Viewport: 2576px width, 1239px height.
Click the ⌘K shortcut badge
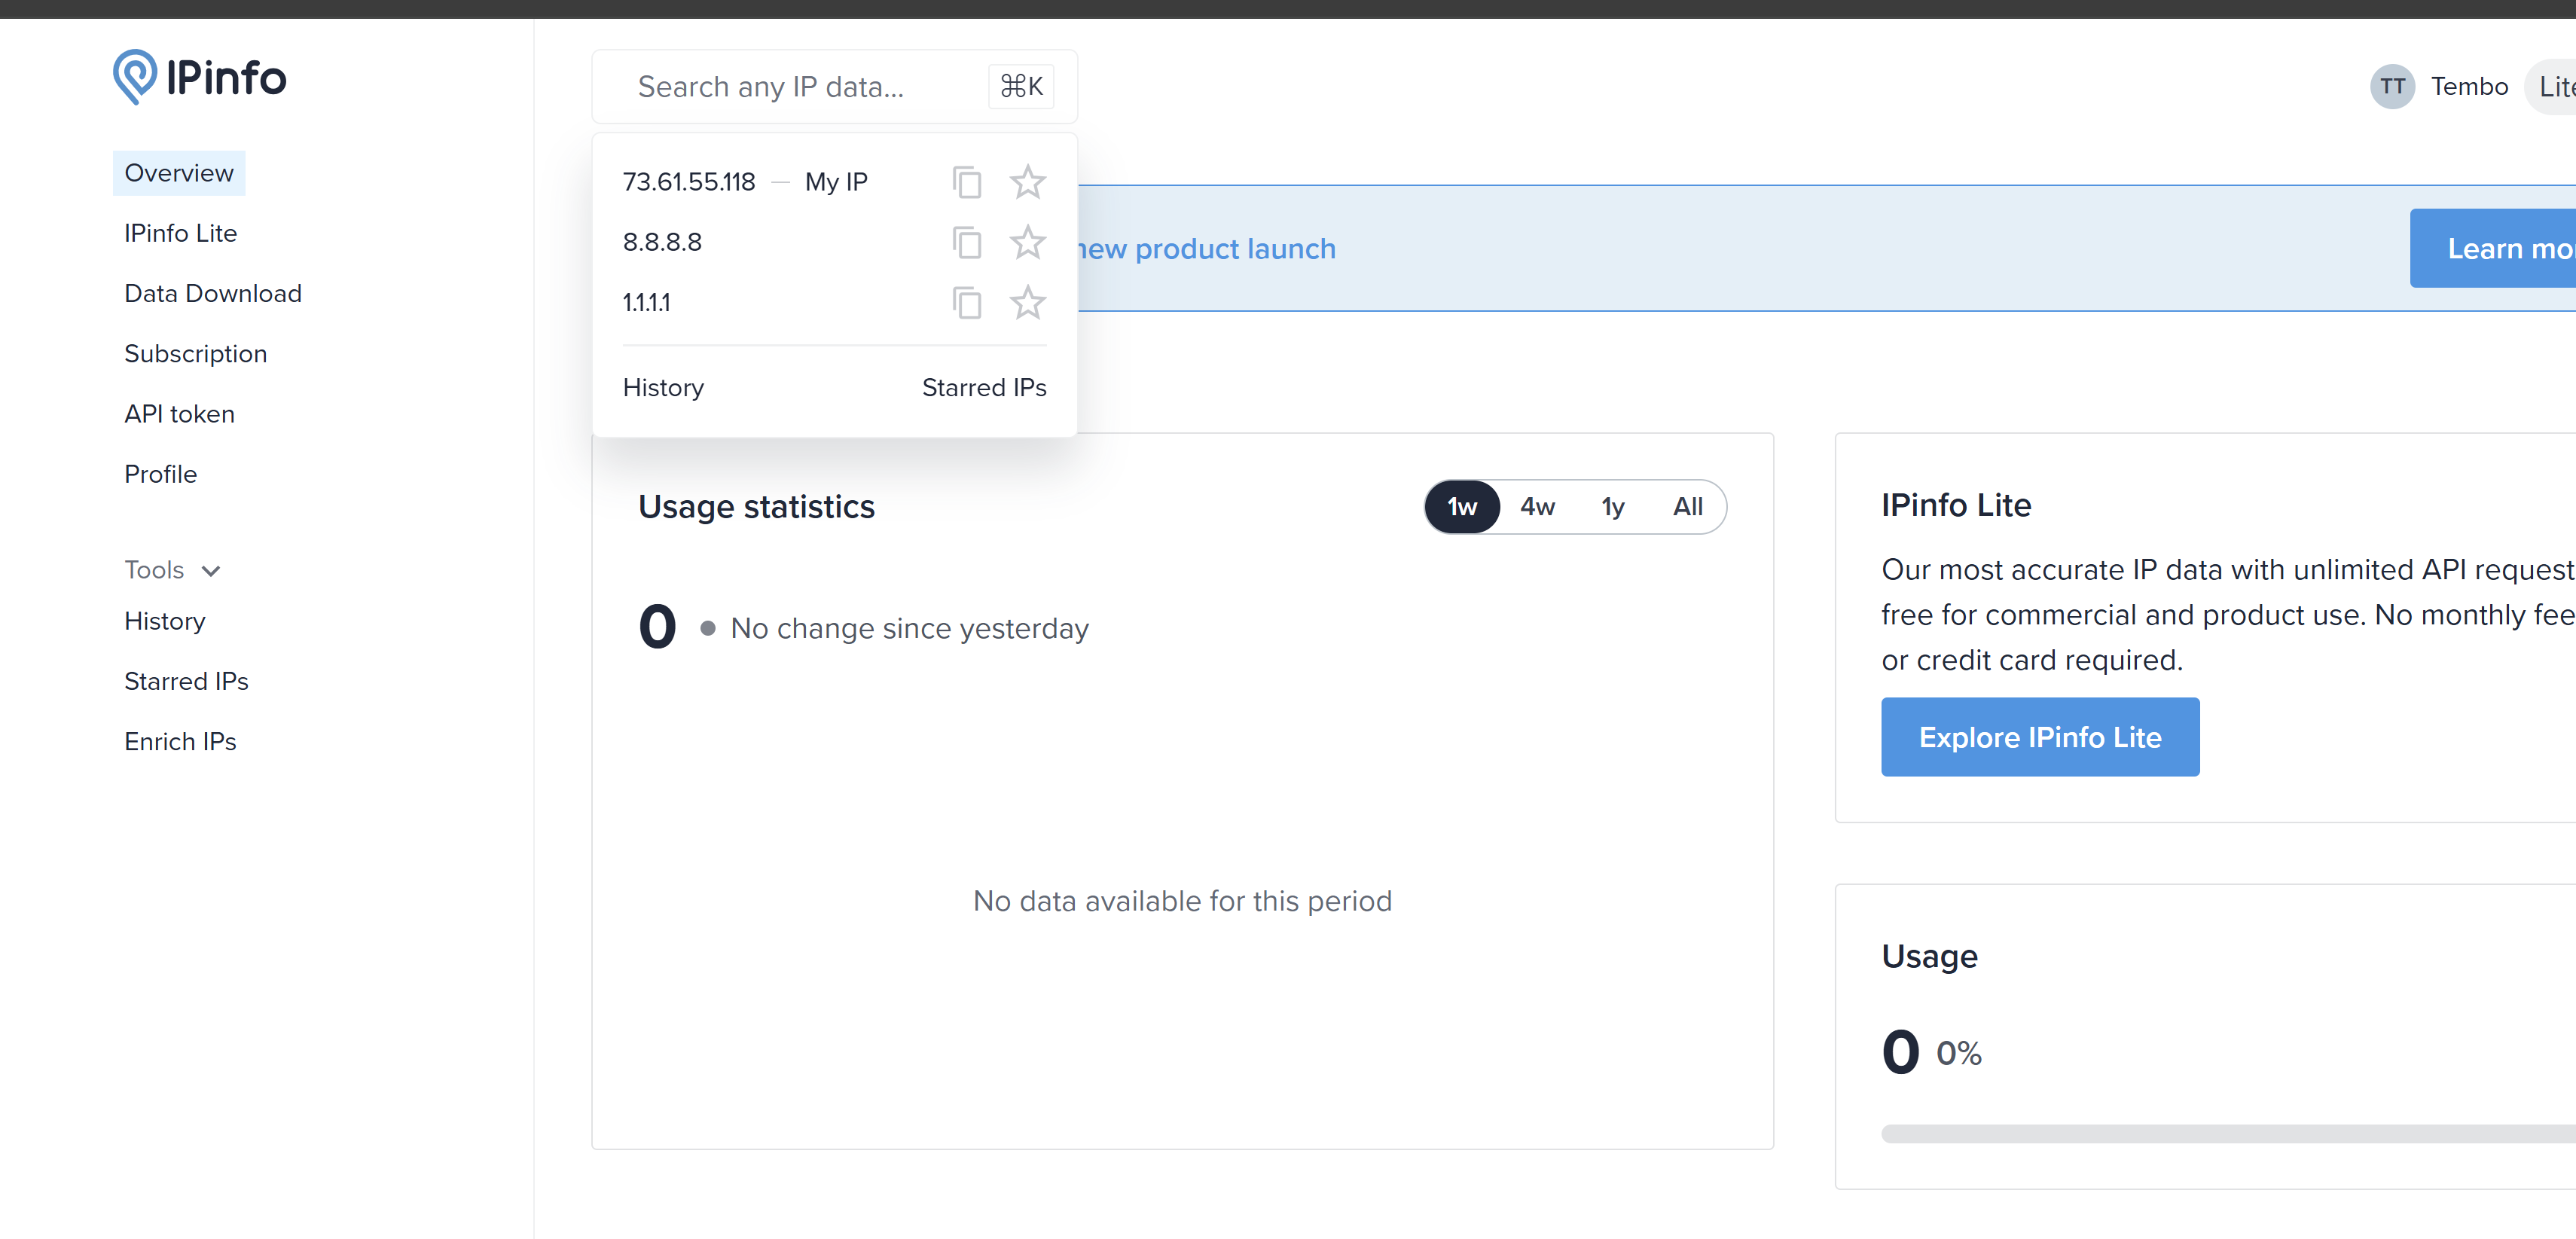coord(1021,86)
